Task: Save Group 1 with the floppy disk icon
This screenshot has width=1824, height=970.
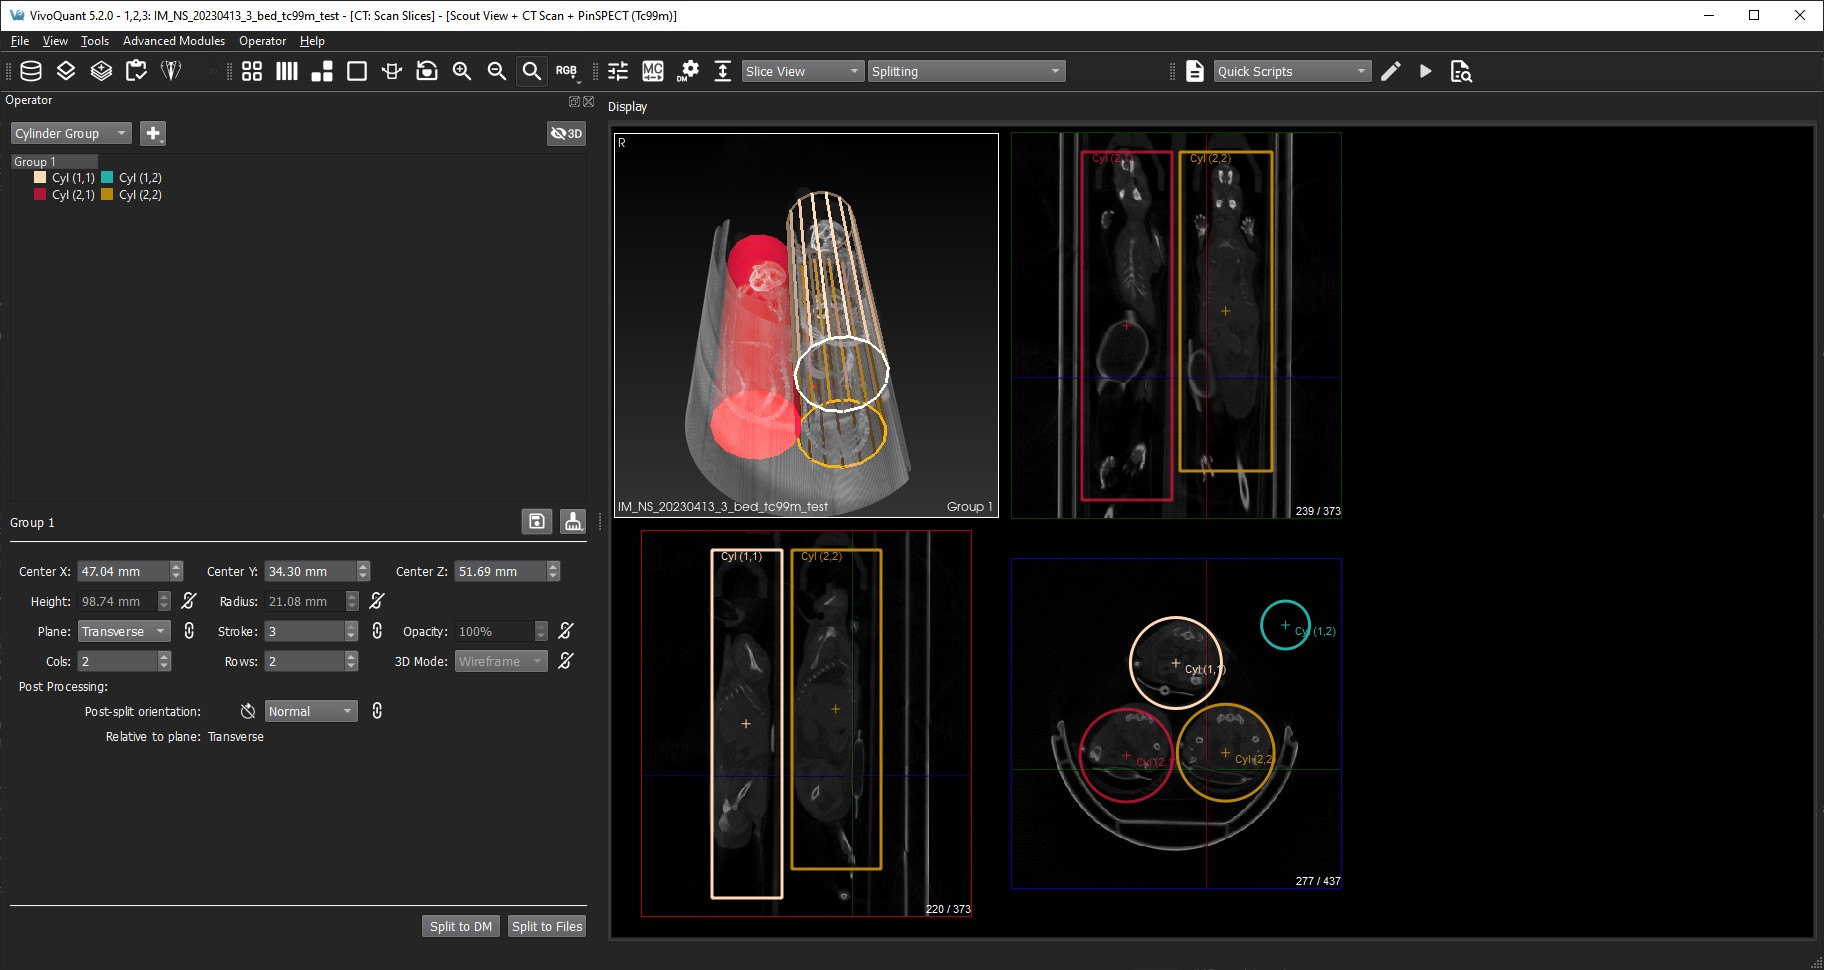Action: (536, 521)
